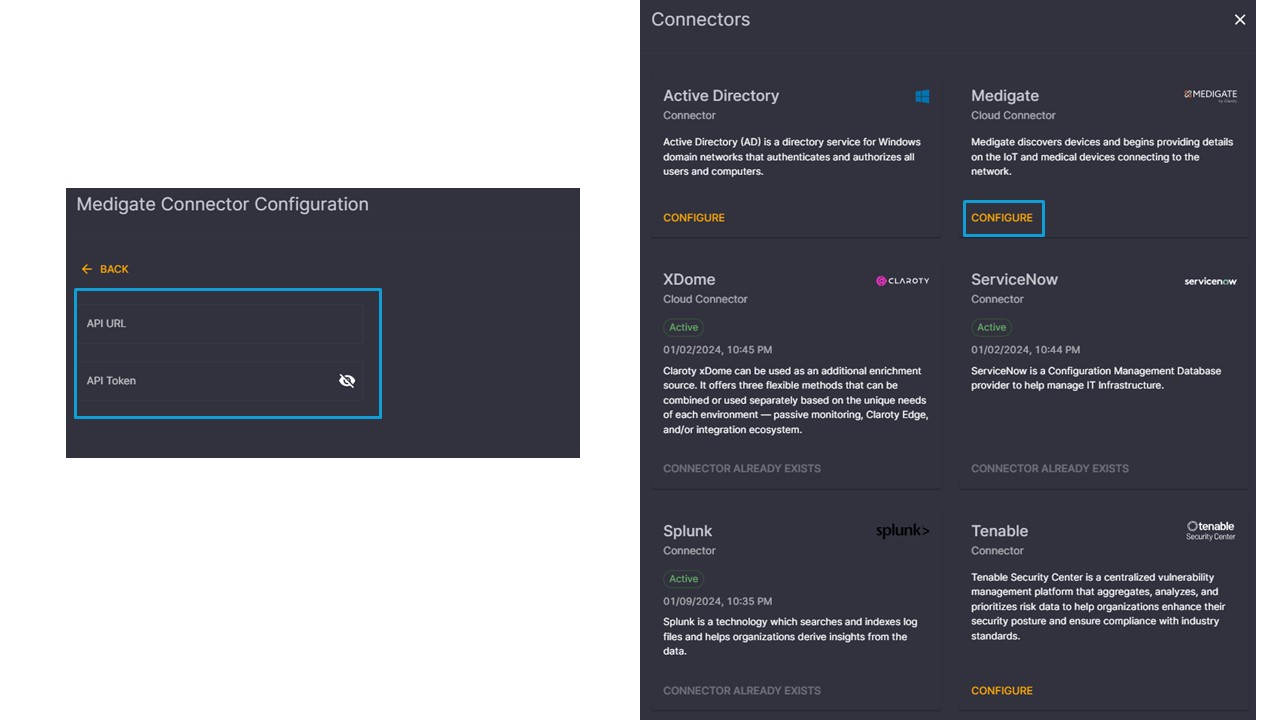
Task: Click the XDome timestamp 01/02/2024, 10:45 PM
Action: point(717,350)
